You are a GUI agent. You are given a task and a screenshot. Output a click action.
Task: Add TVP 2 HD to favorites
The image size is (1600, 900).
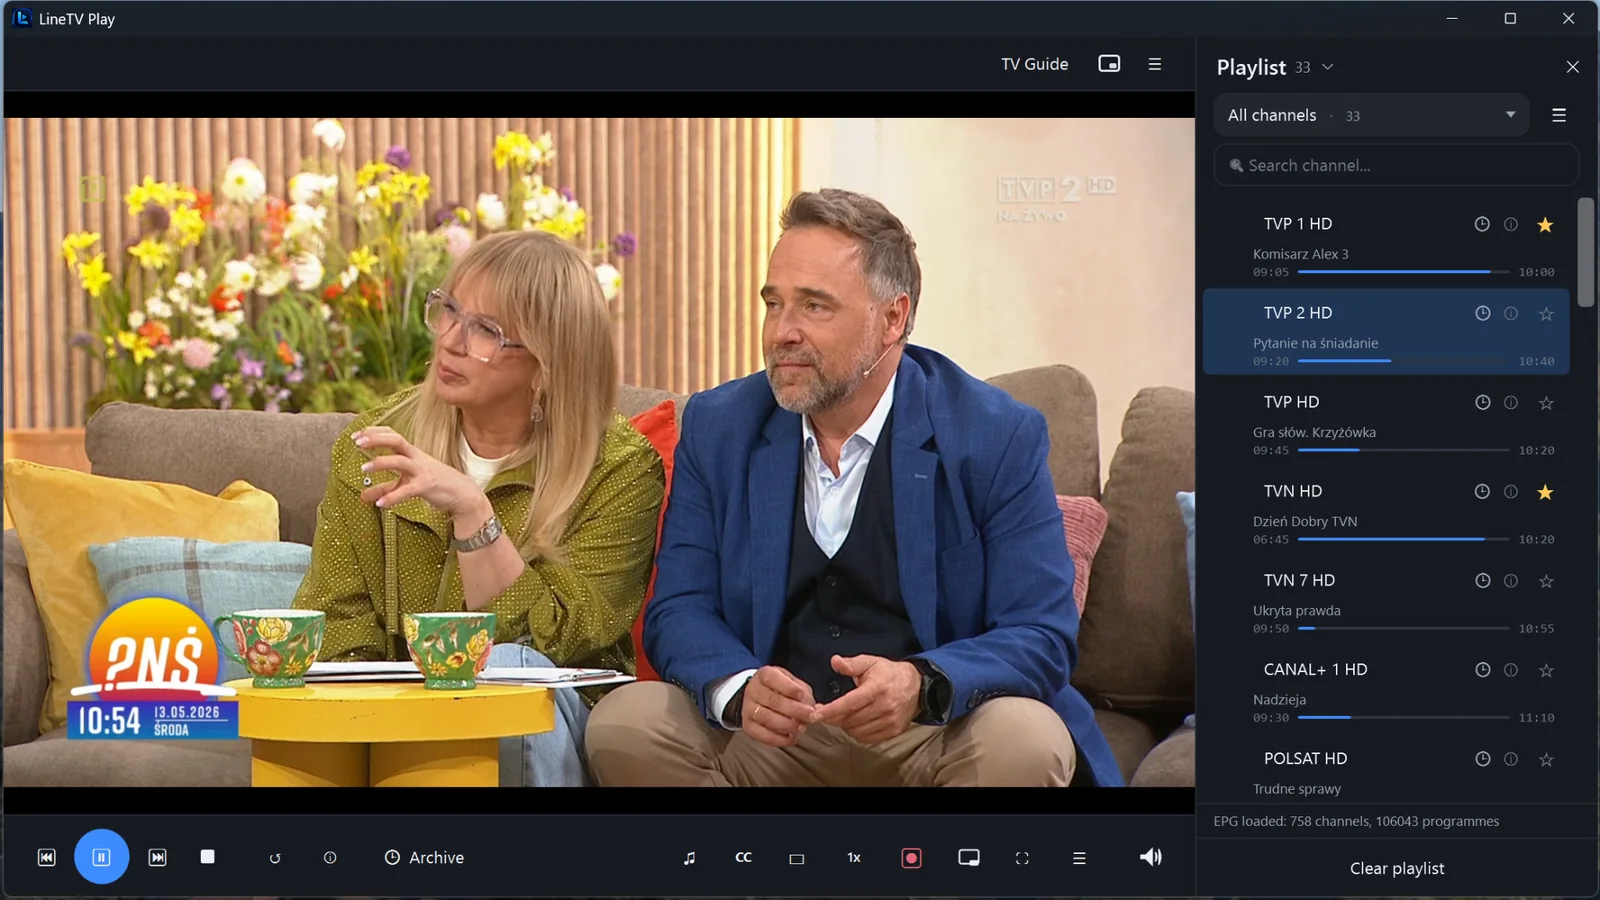(x=1546, y=314)
